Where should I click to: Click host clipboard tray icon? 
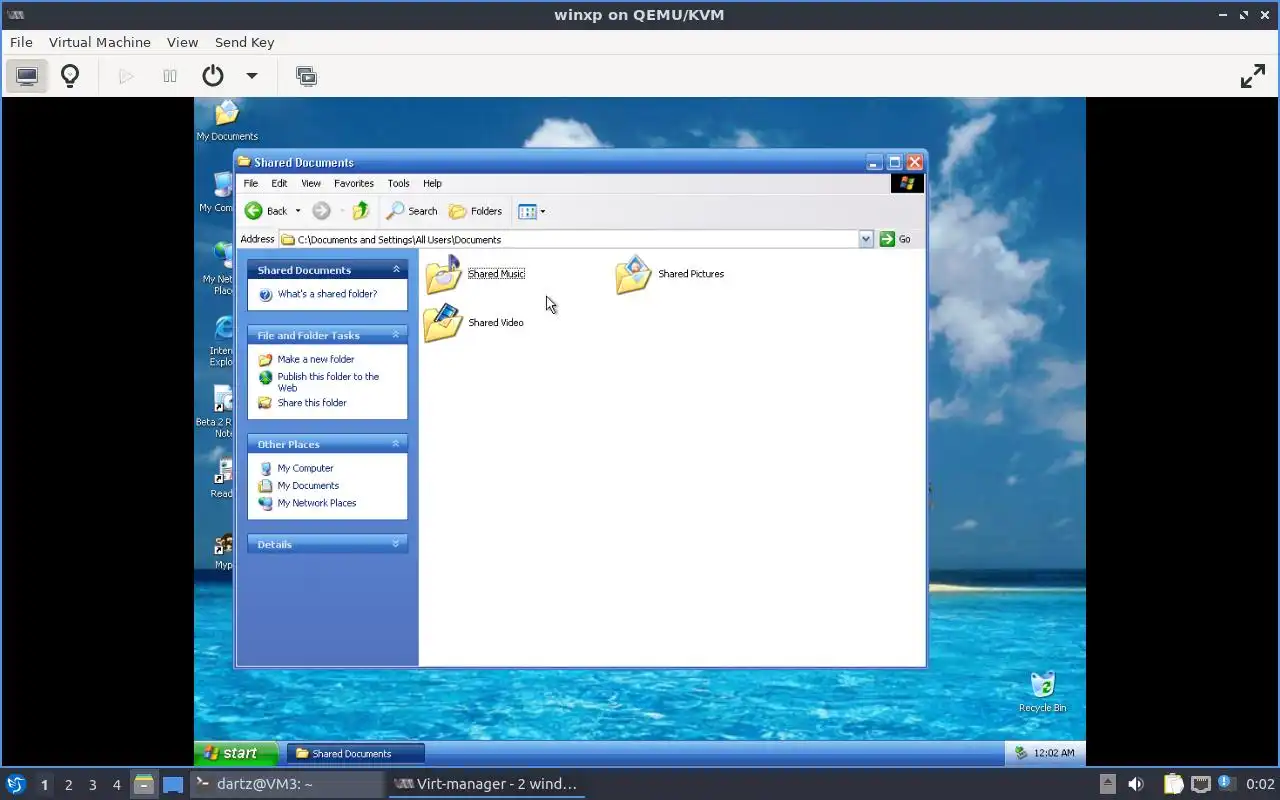pos(1173,784)
